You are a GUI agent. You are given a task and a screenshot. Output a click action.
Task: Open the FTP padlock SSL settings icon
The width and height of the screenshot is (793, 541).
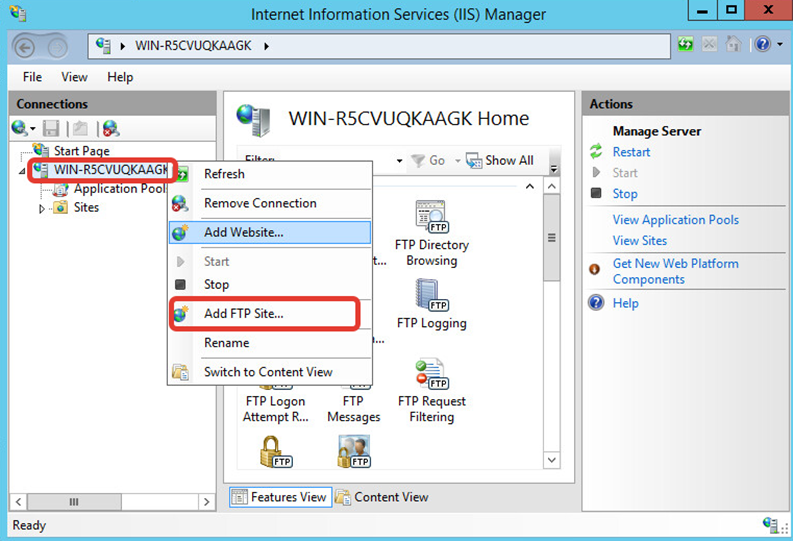coord(276,452)
